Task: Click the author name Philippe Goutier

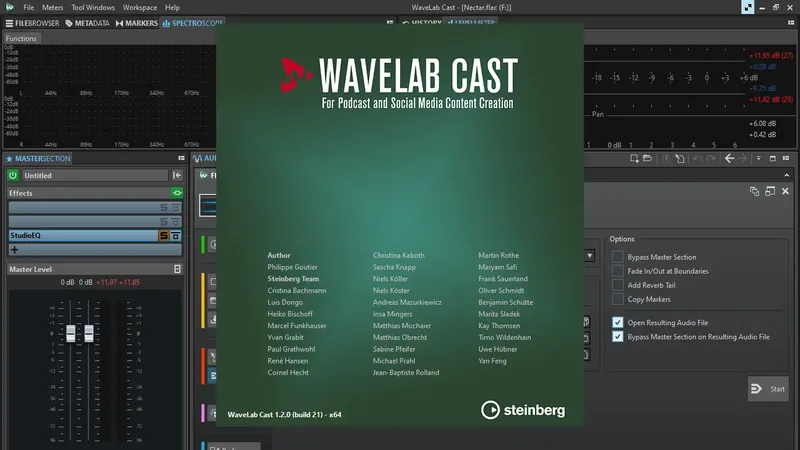Action: click(292, 267)
